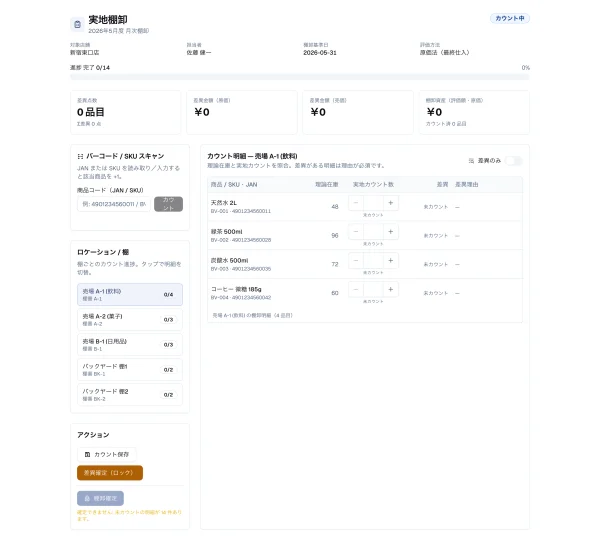Click the 0/4 badge on 売場 A-1

(168, 295)
